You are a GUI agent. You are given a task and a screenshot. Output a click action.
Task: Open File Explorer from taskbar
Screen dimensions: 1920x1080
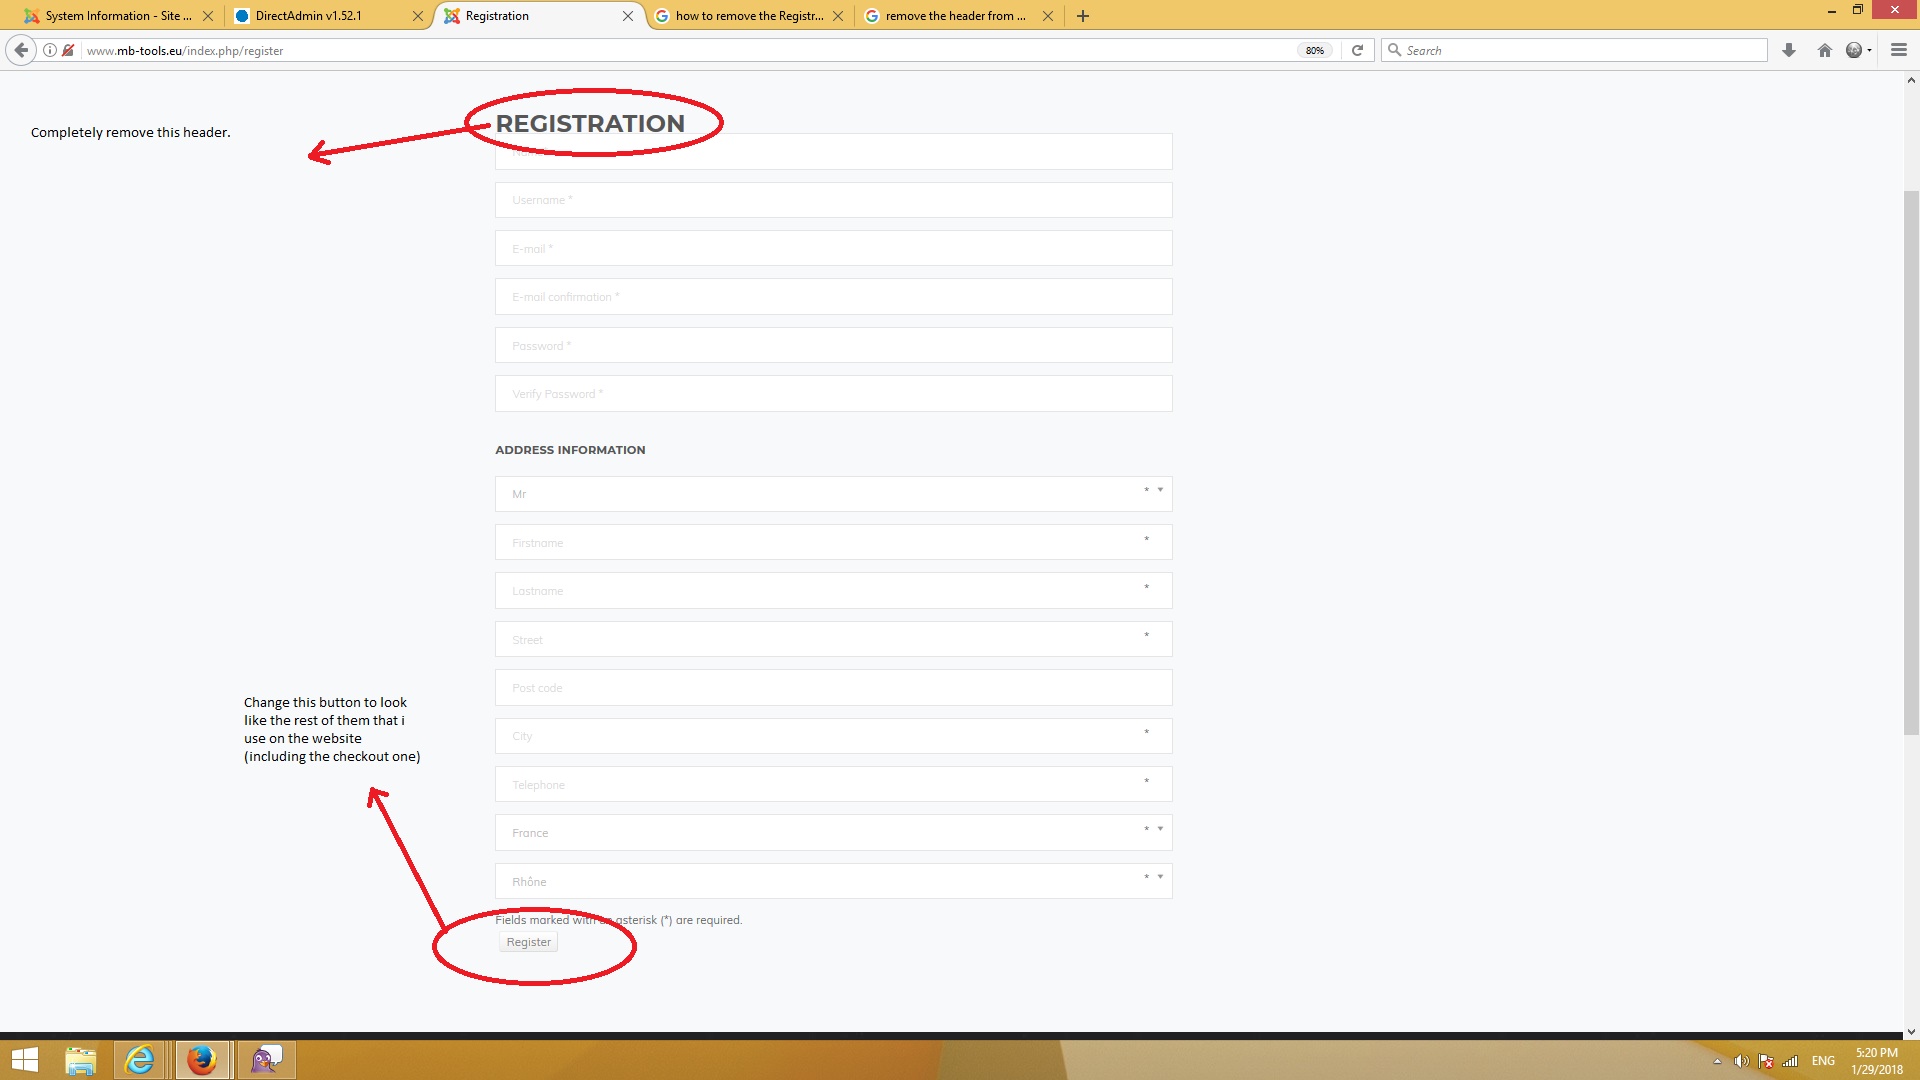point(80,1059)
